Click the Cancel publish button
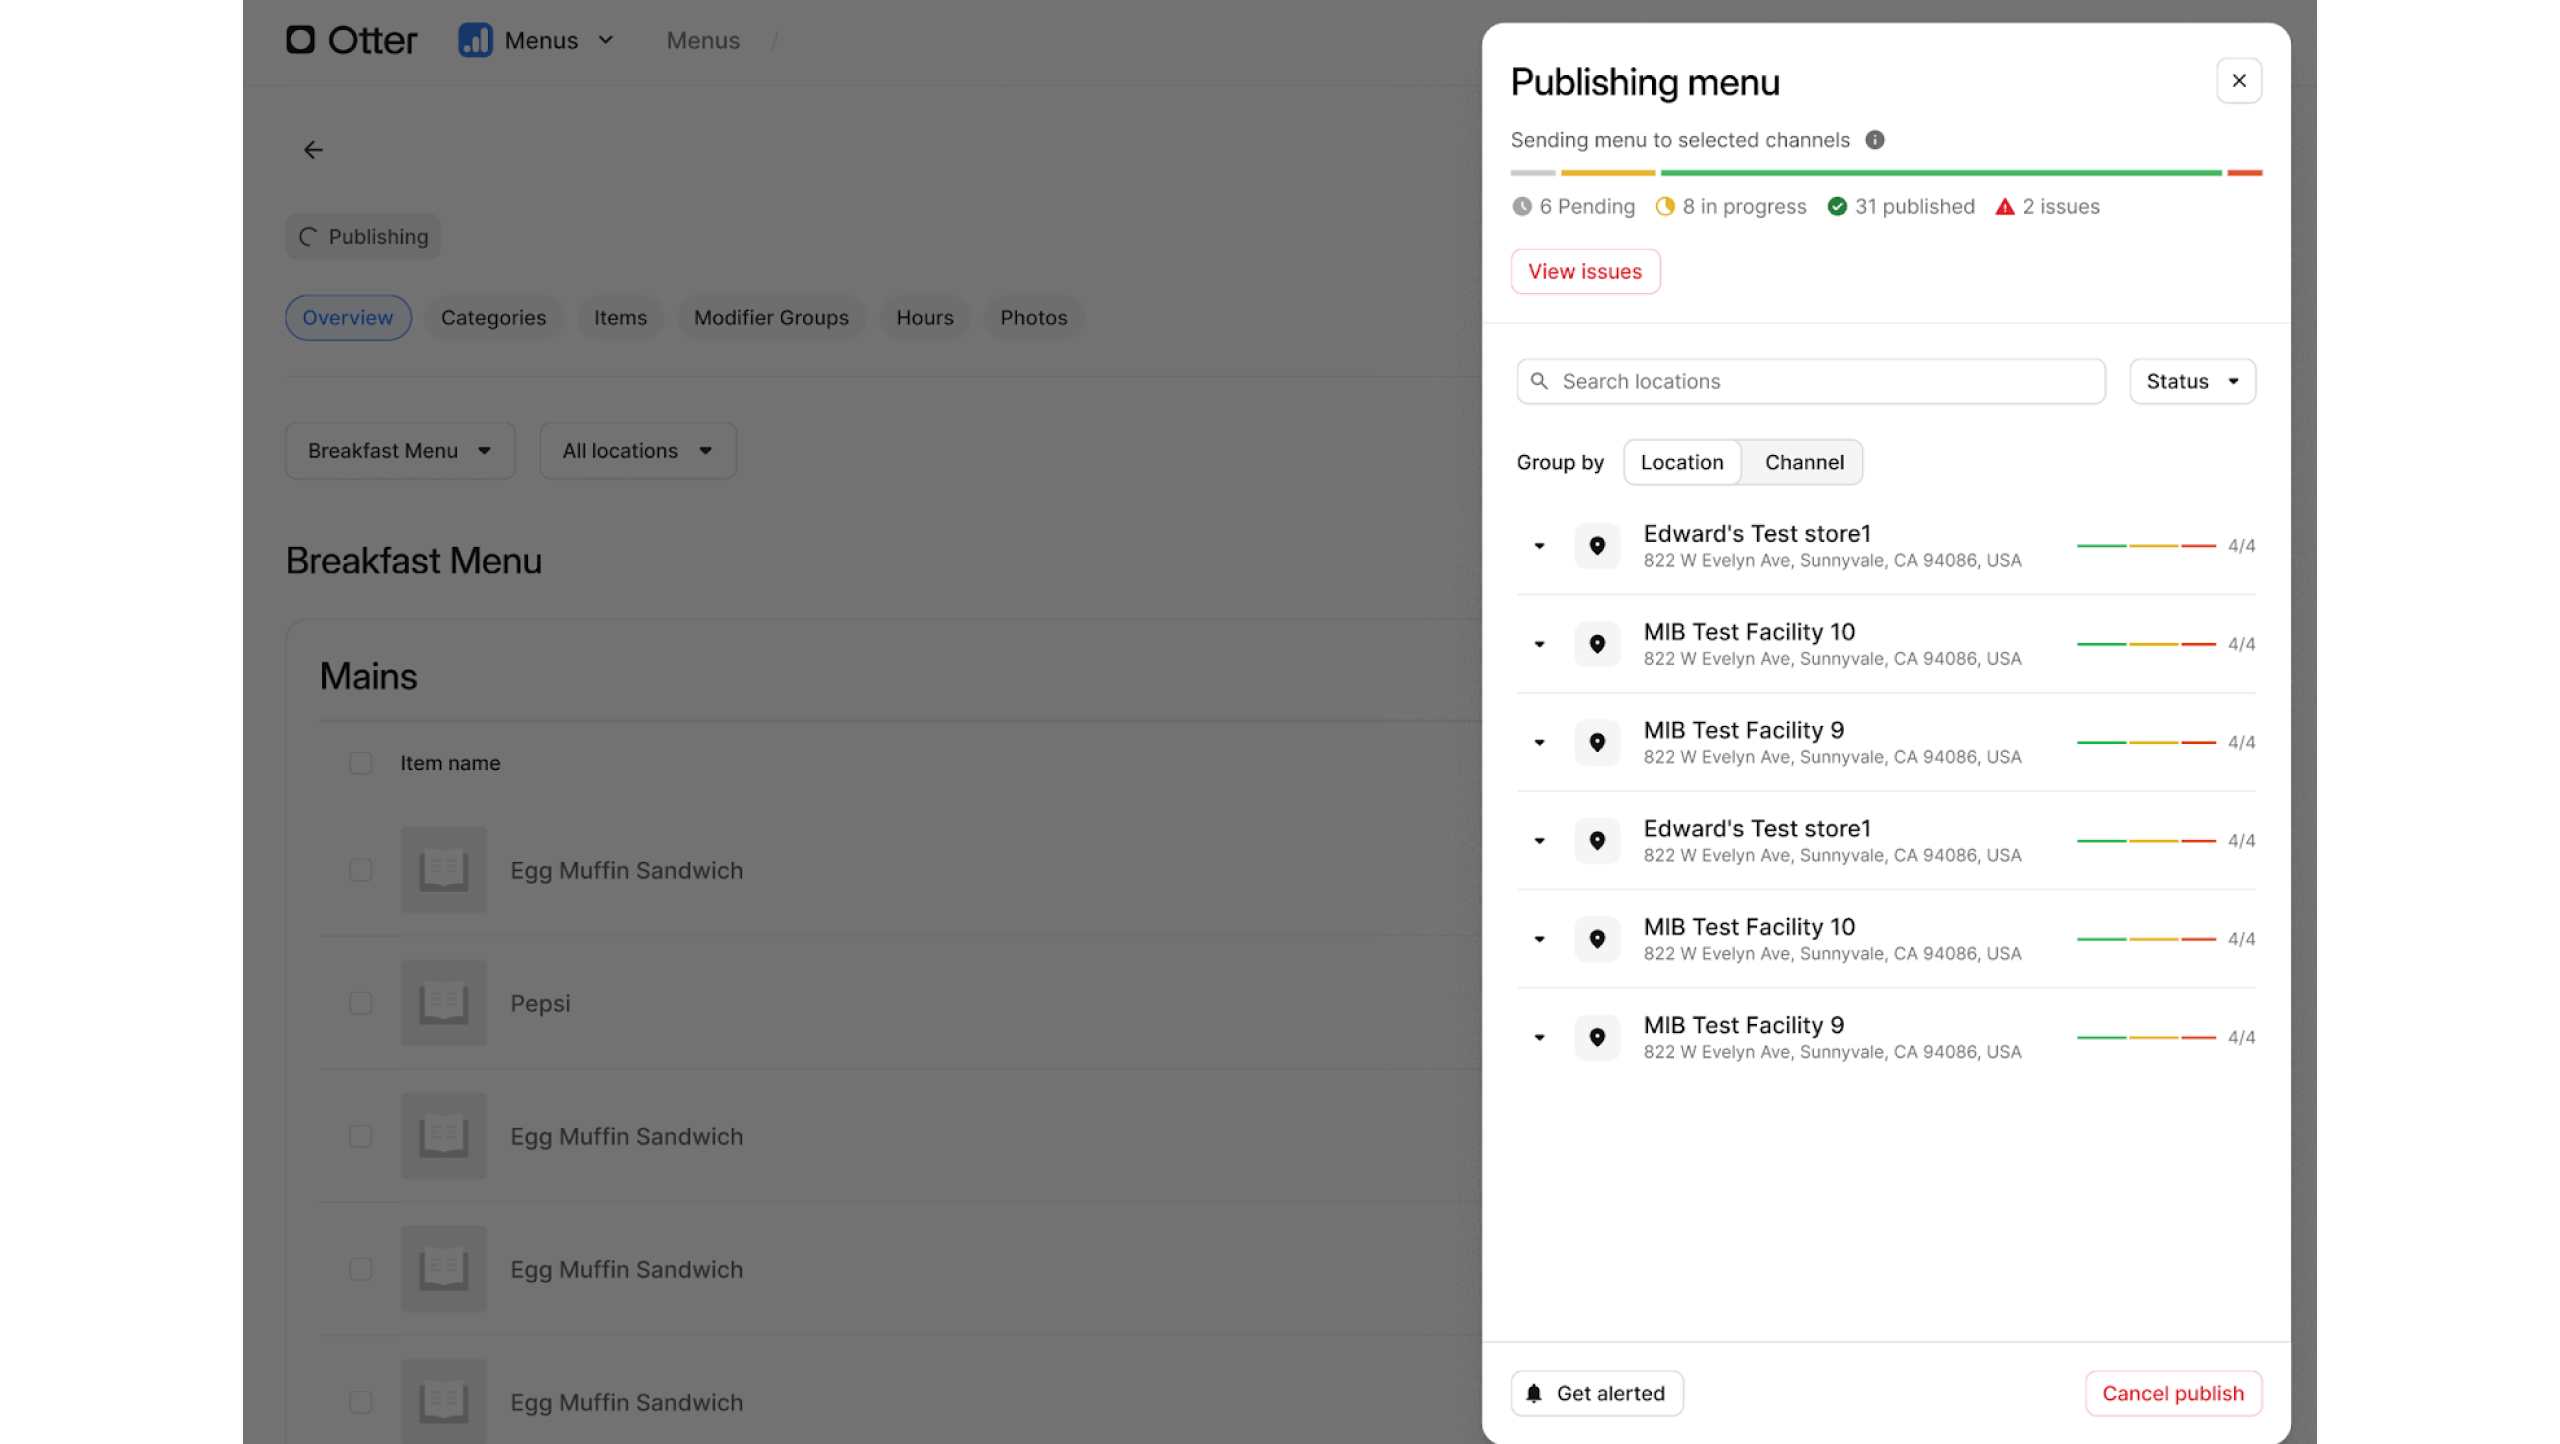This screenshot has width=2560, height=1444. click(x=2172, y=1393)
